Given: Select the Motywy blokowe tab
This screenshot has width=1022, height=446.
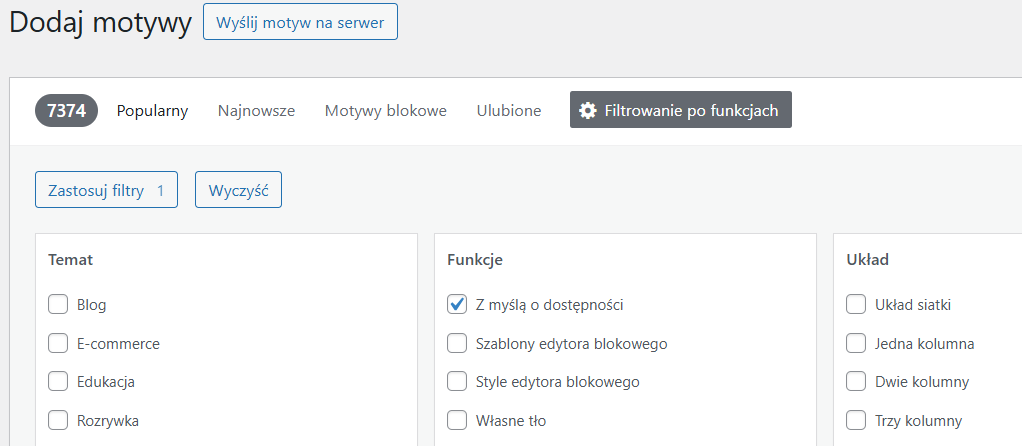Looking at the screenshot, I should click(385, 111).
